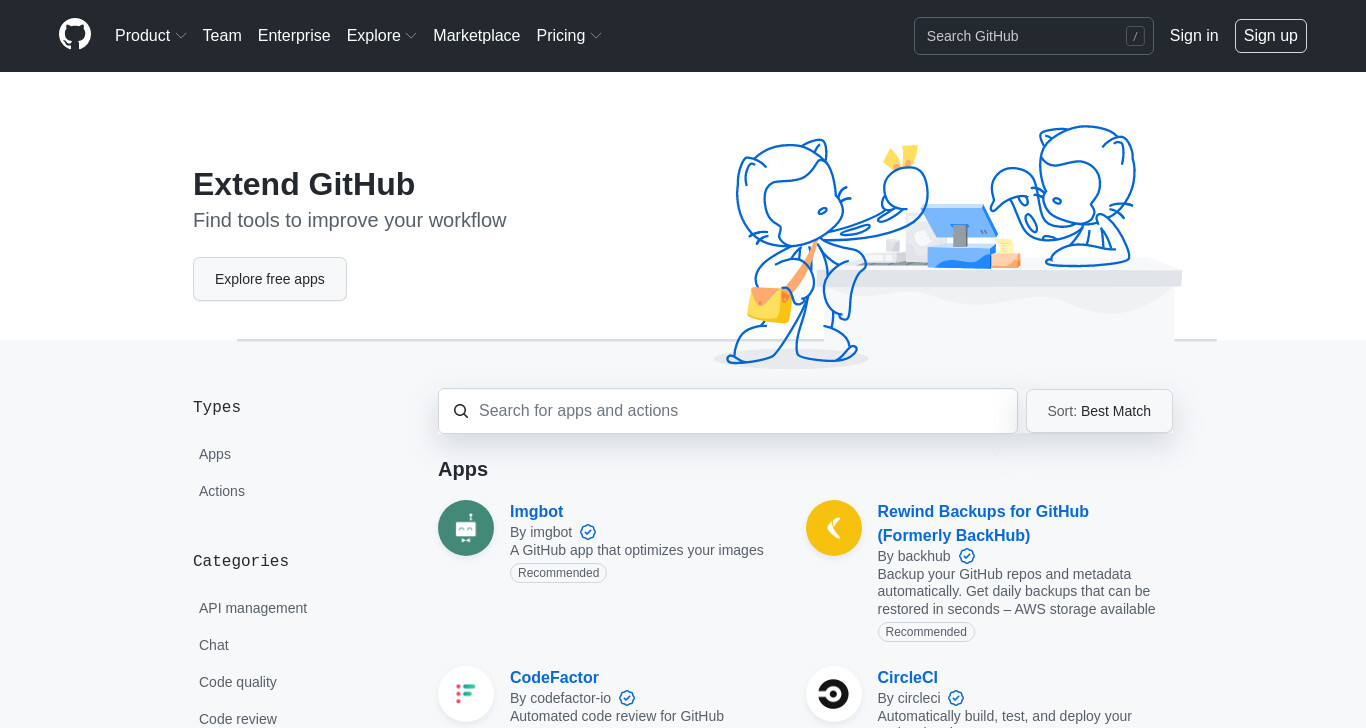Screen dimensions: 1366x728
Task: Open the Sort: Best Match dropdown
Action: 1099,411
